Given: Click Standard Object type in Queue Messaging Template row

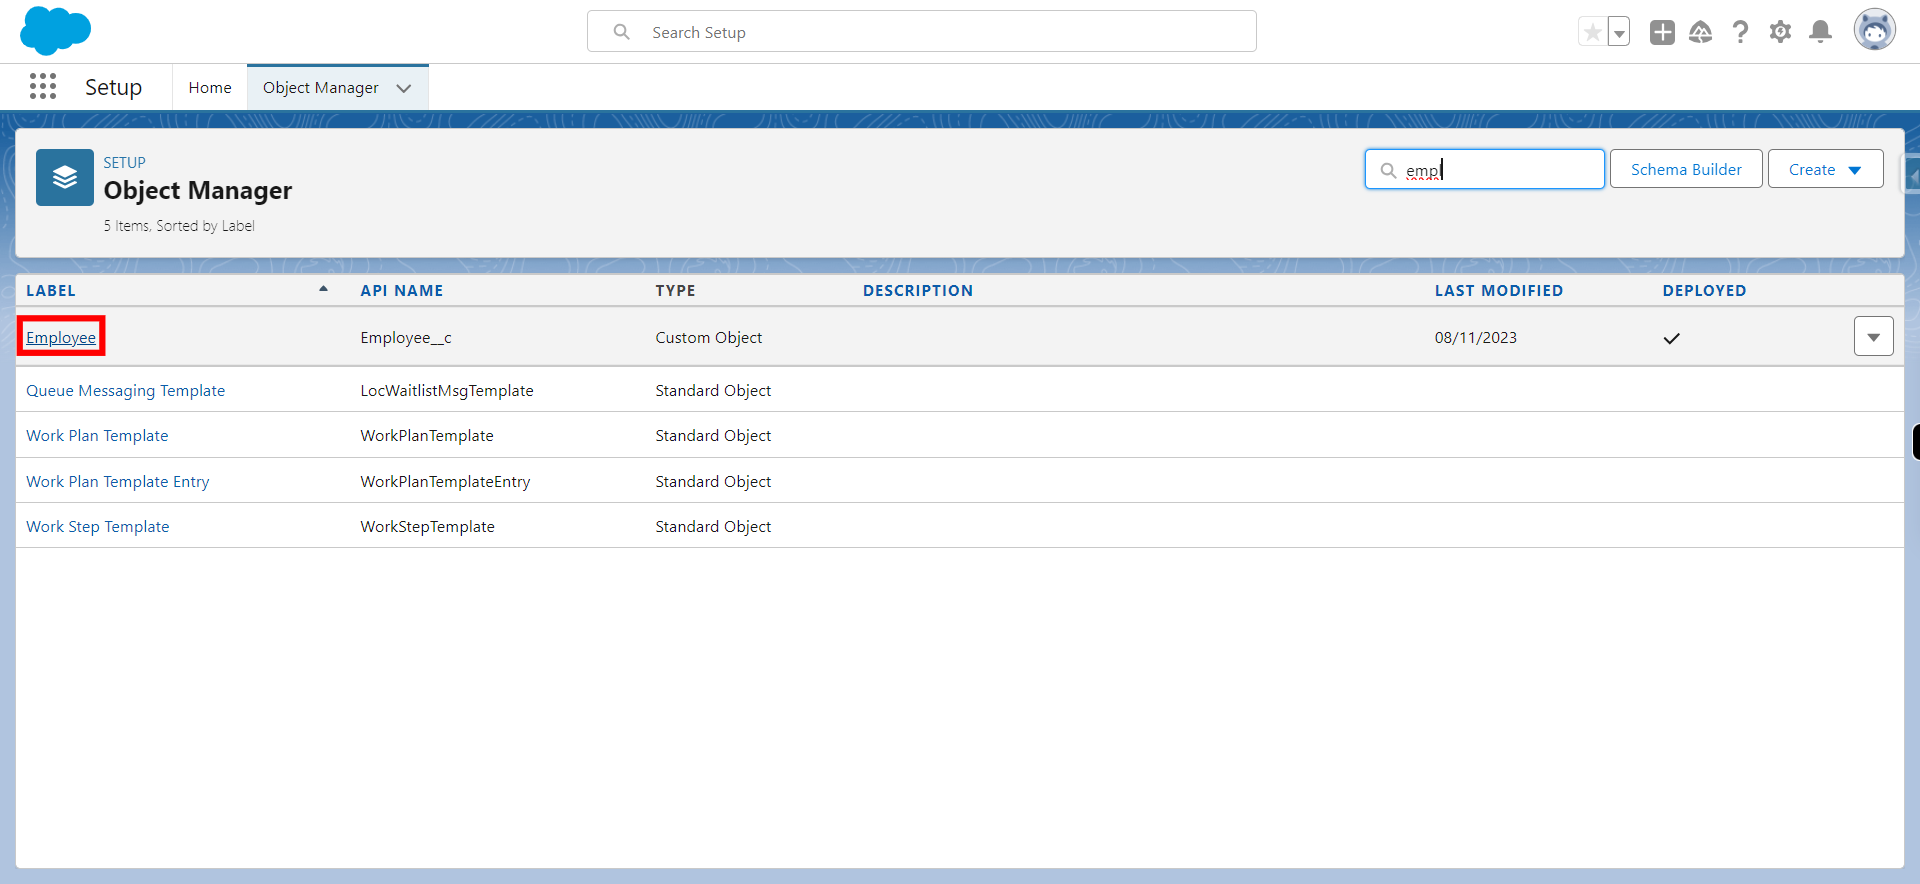Looking at the screenshot, I should coord(713,391).
